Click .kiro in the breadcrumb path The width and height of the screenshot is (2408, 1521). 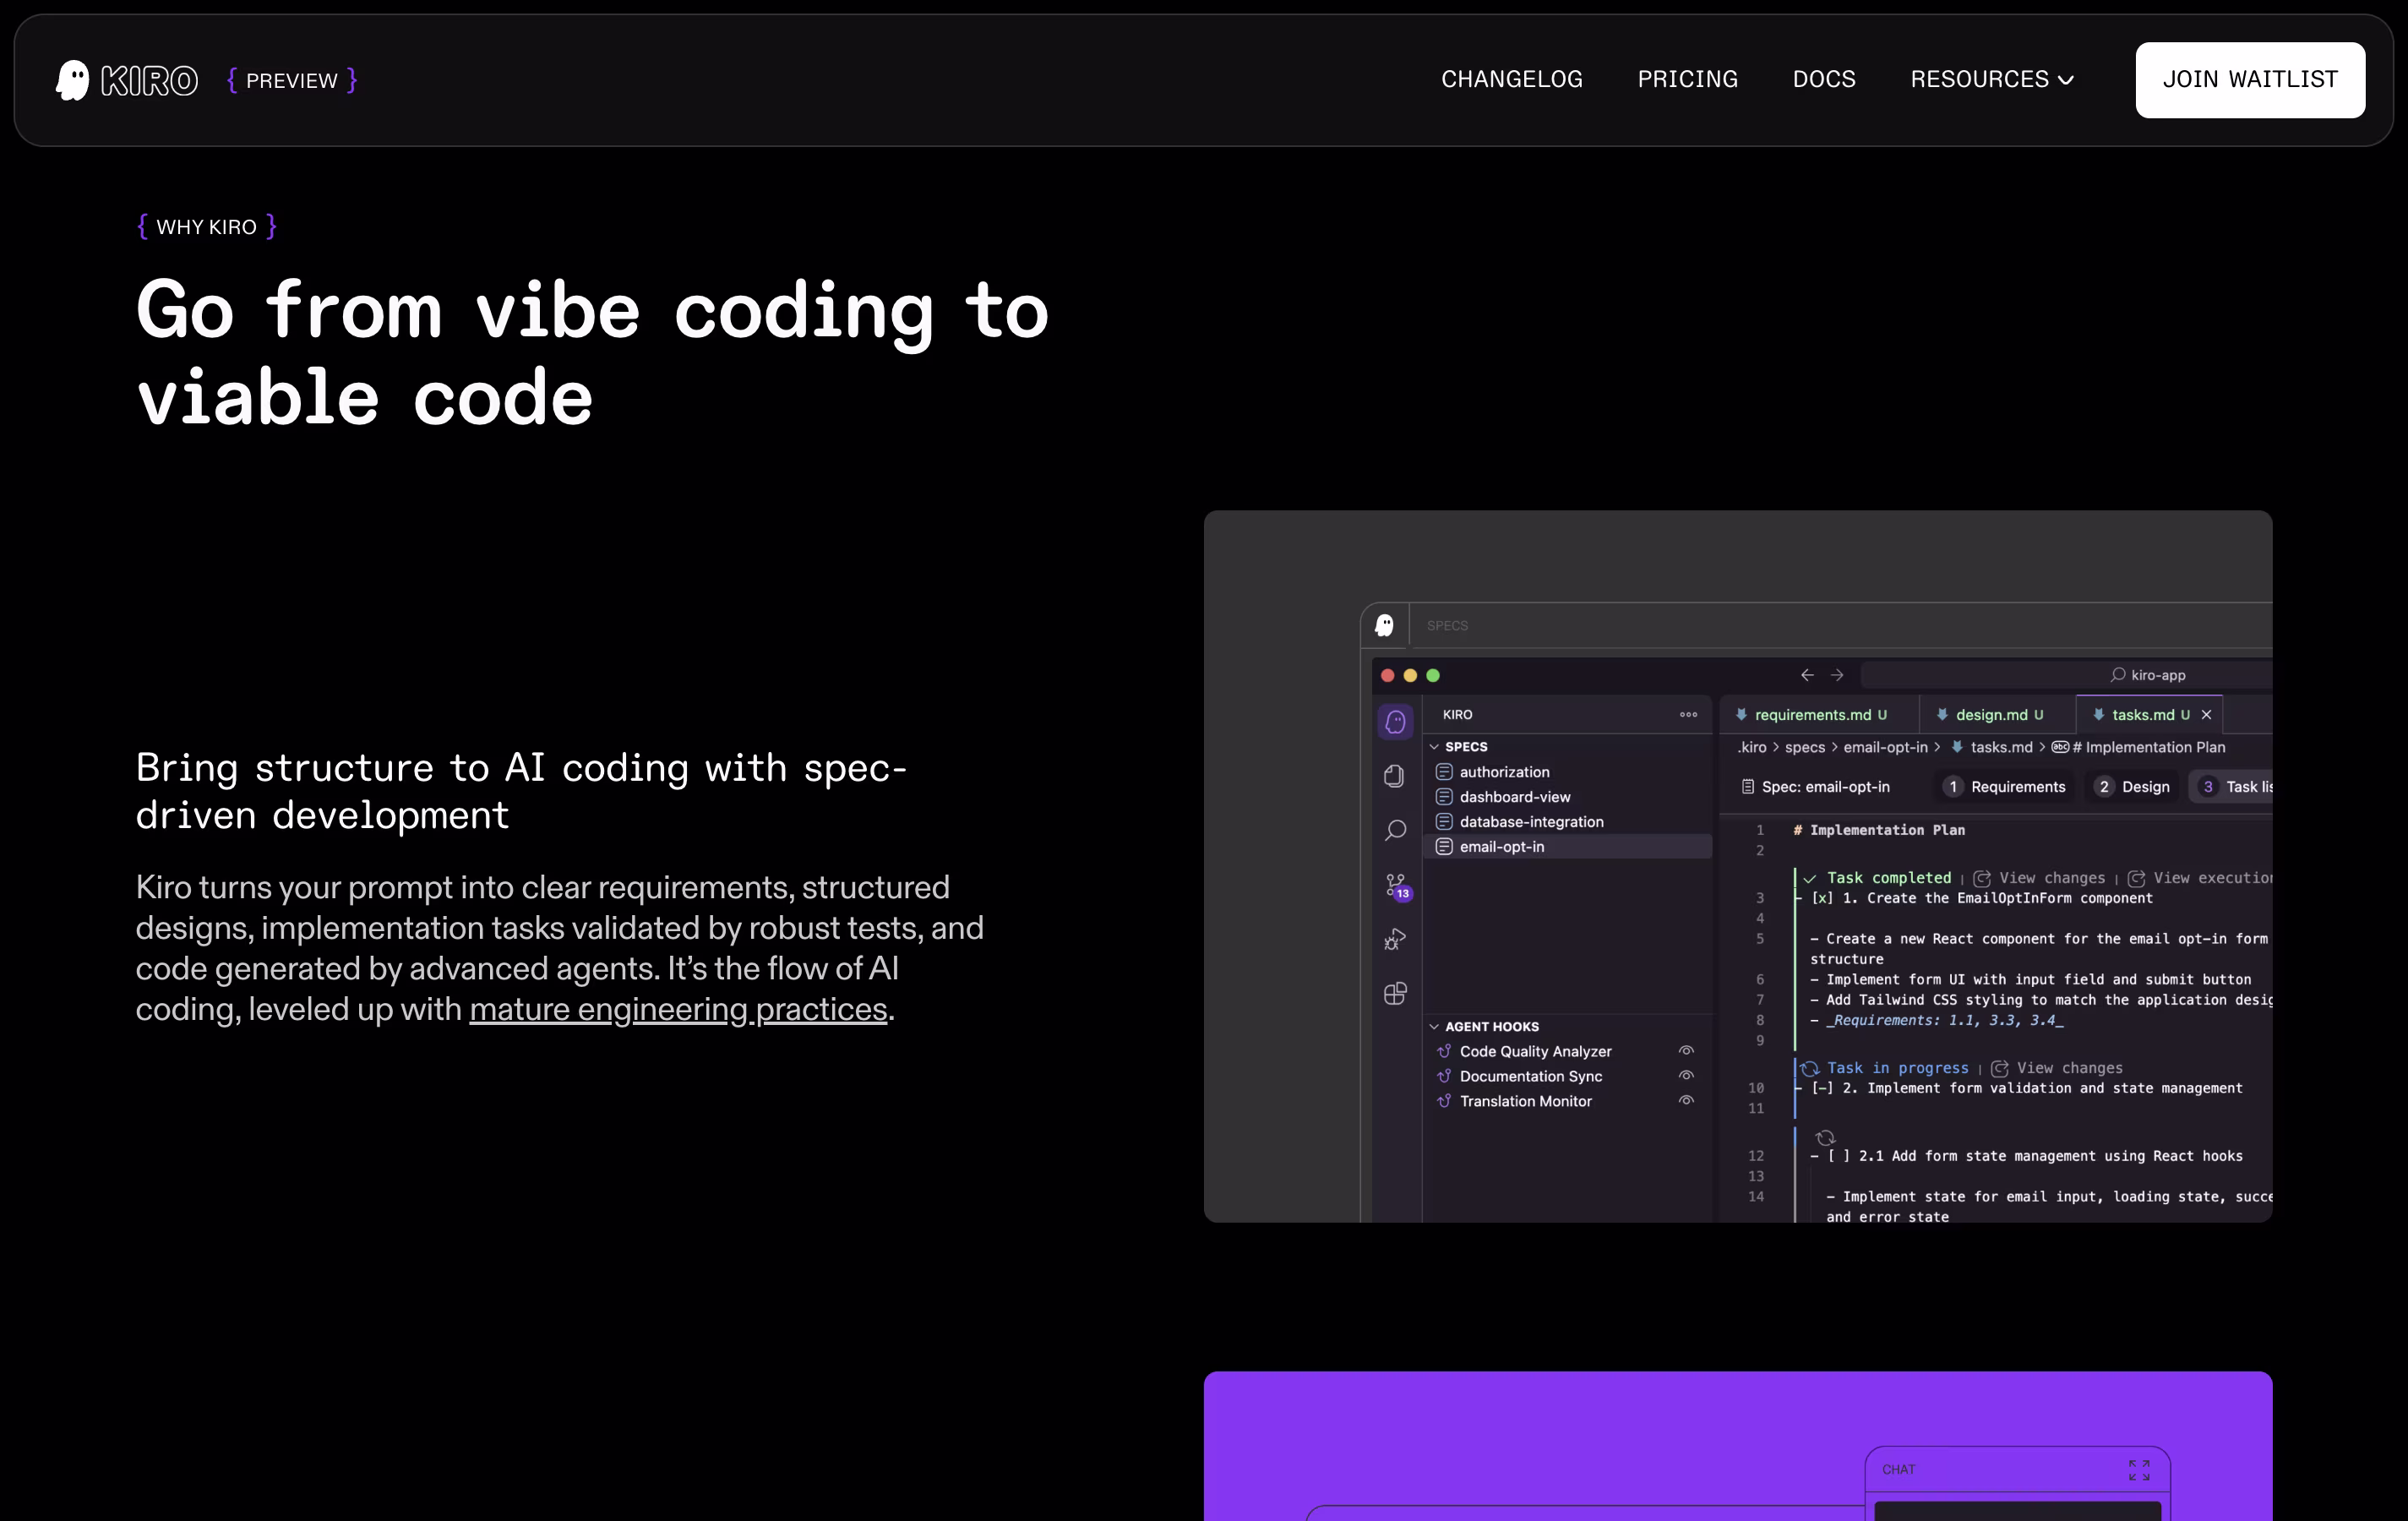coord(1752,747)
